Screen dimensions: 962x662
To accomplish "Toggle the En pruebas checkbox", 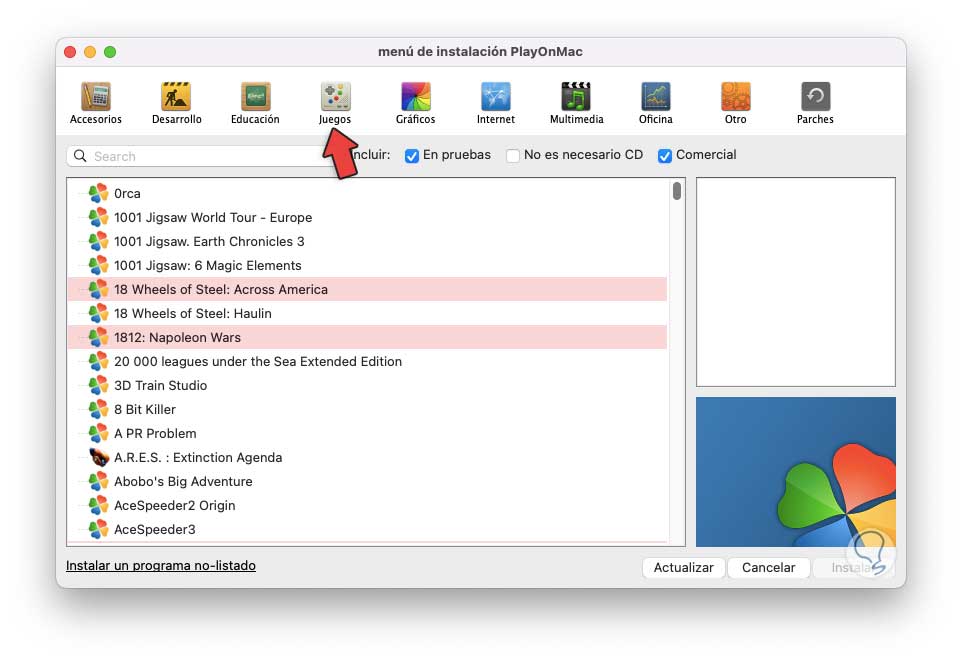I will click(412, 156).
